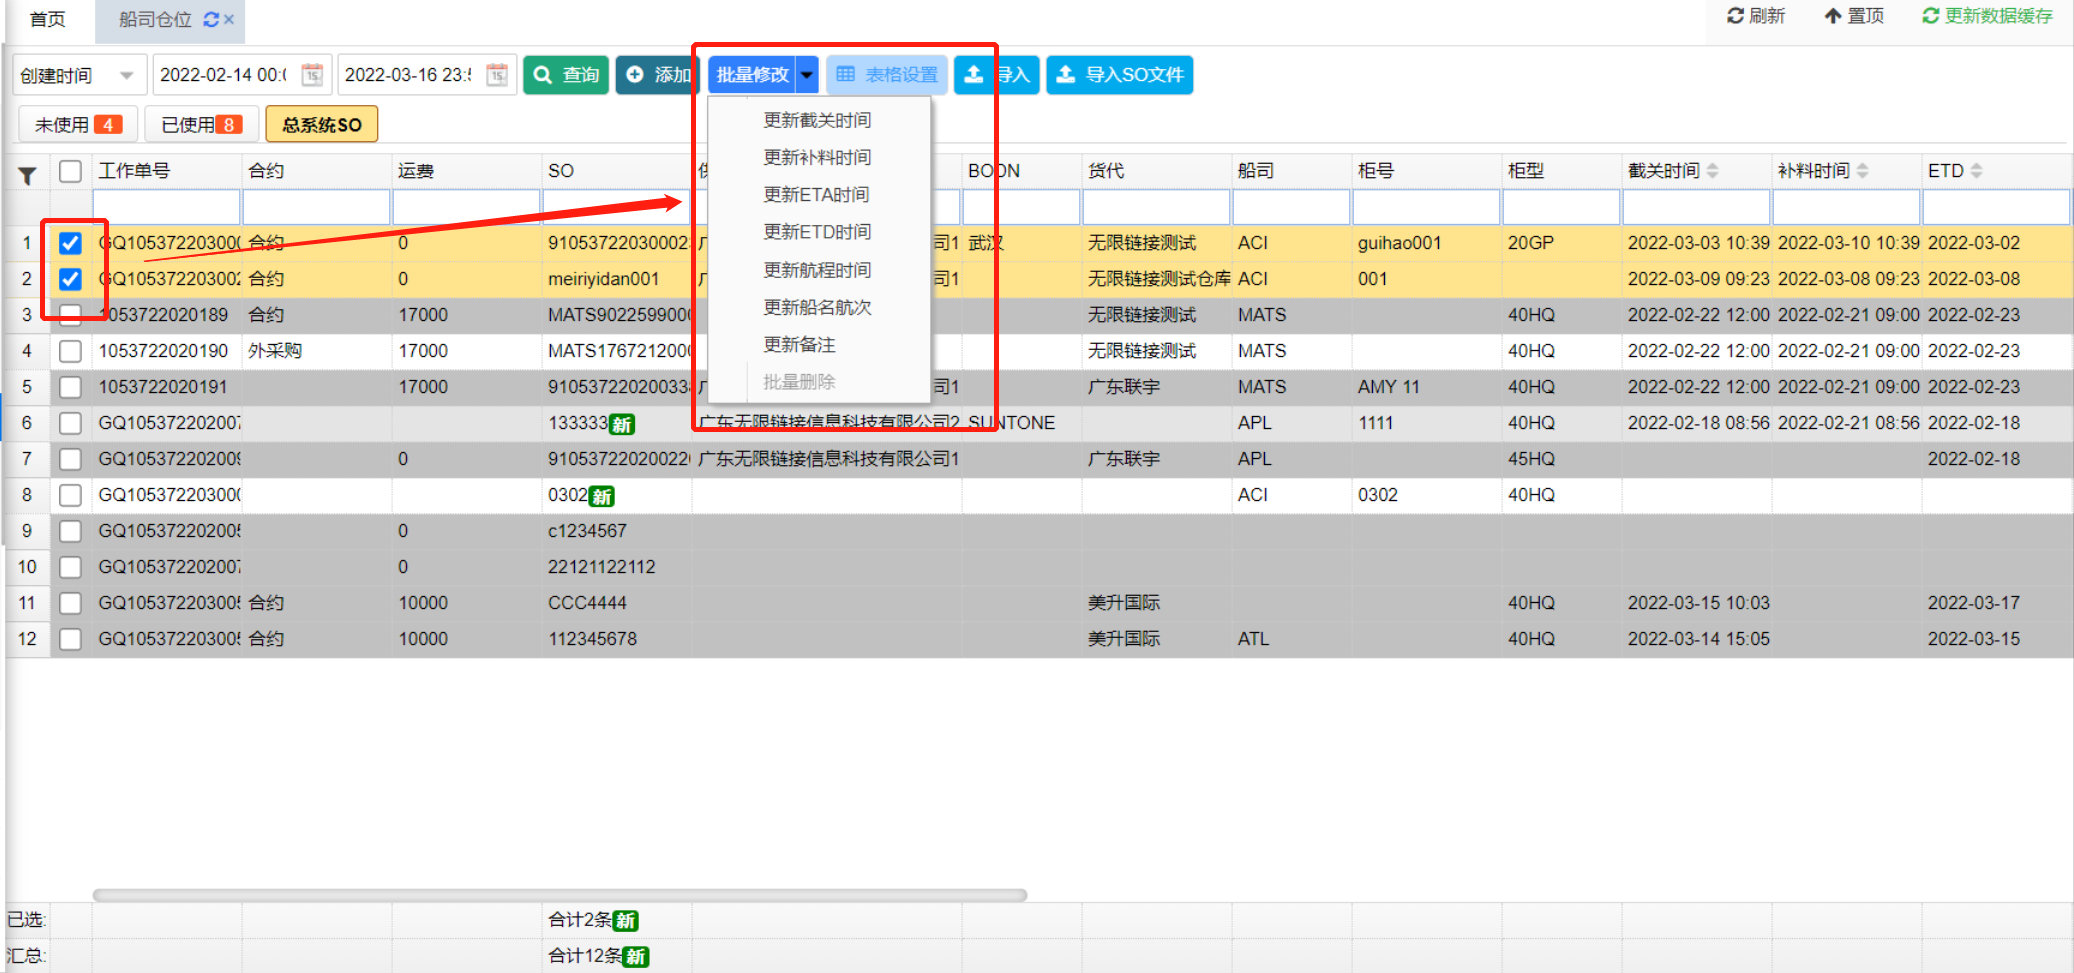Click the 批量修改 button
The height and width of the screenshot is (973, 2074).
(x=753, y=75)
